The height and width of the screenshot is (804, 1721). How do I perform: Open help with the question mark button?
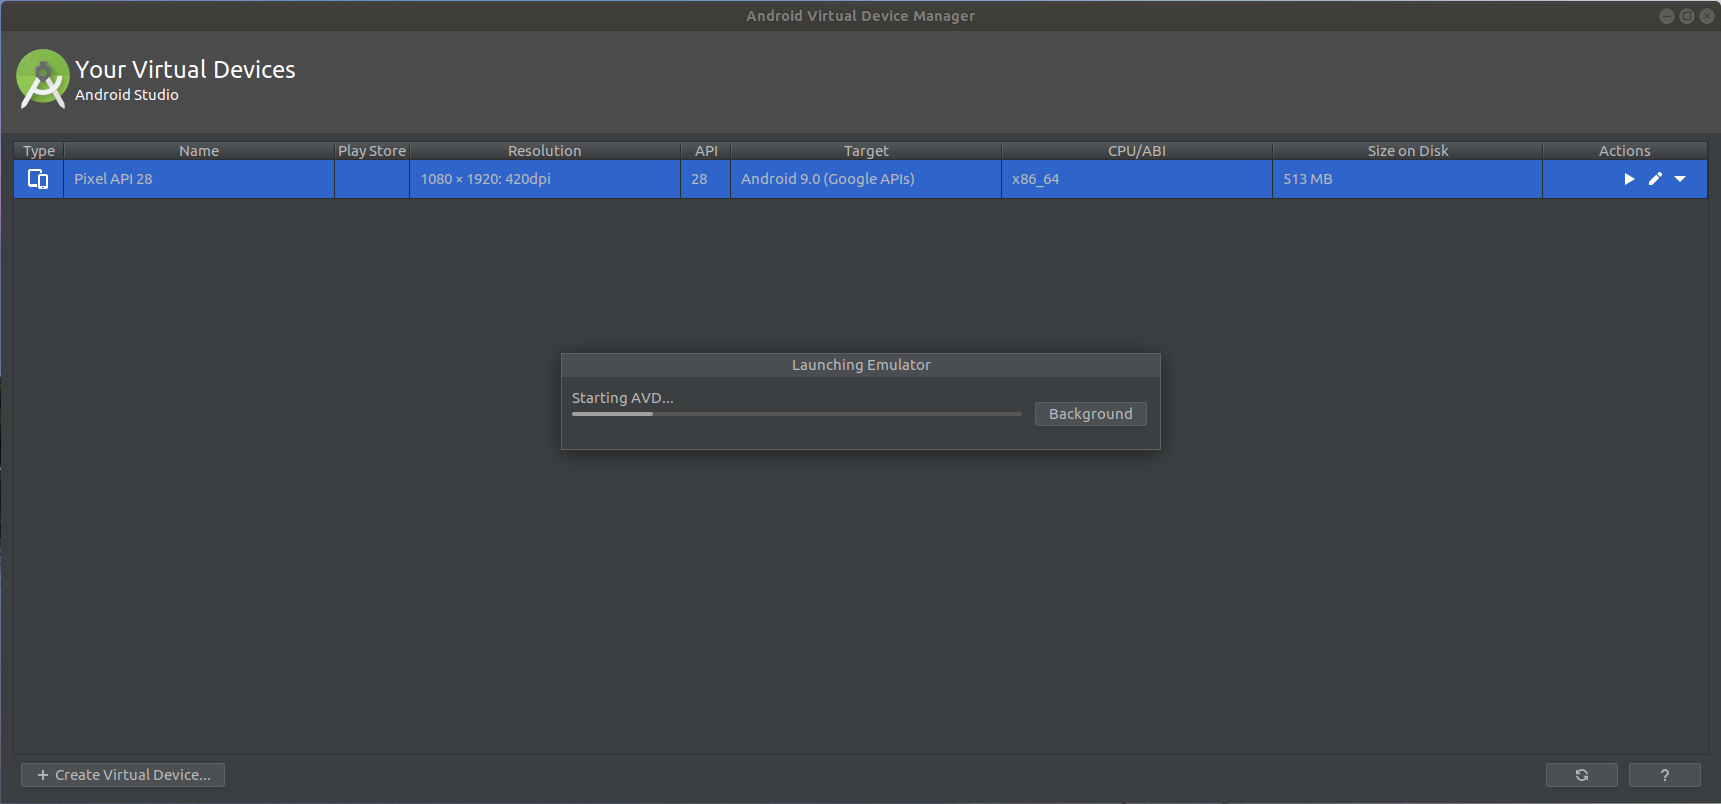click(x=1665, y=775)
